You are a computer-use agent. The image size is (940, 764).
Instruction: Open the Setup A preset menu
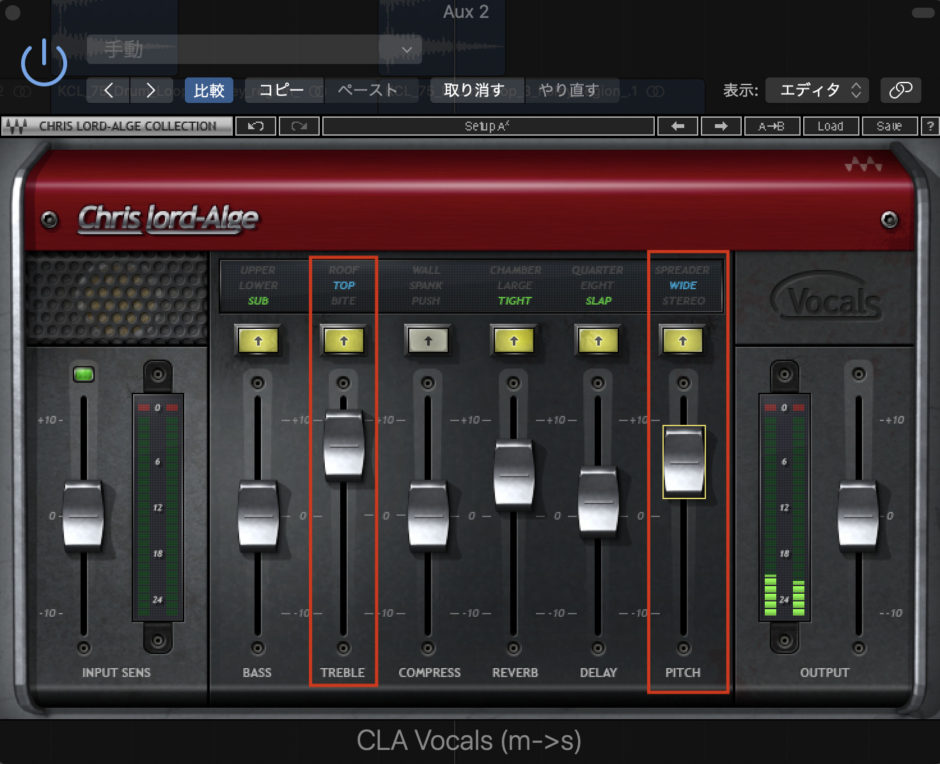[x=488, y=126]
